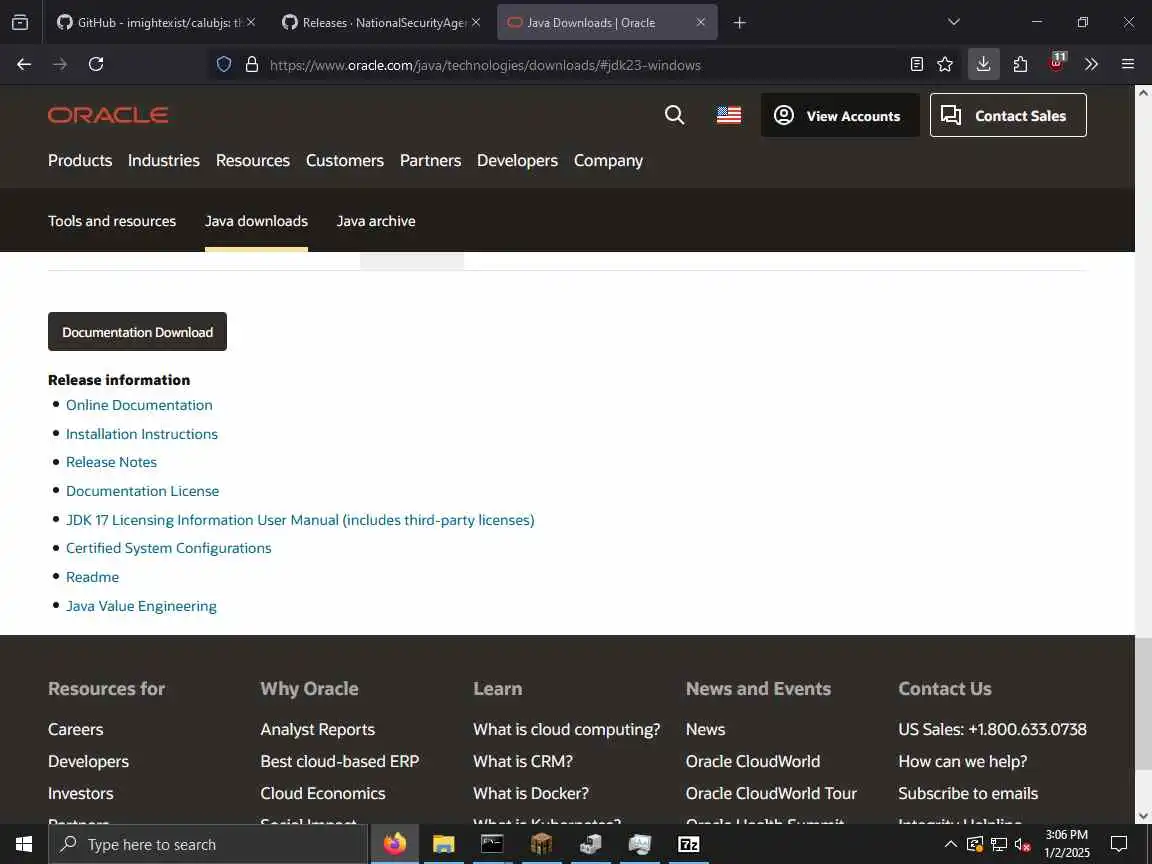This screenshot has width=1152, height=864.
Task: Select Java archive tab
Action: pyautogui.click(x=376, y=221)
